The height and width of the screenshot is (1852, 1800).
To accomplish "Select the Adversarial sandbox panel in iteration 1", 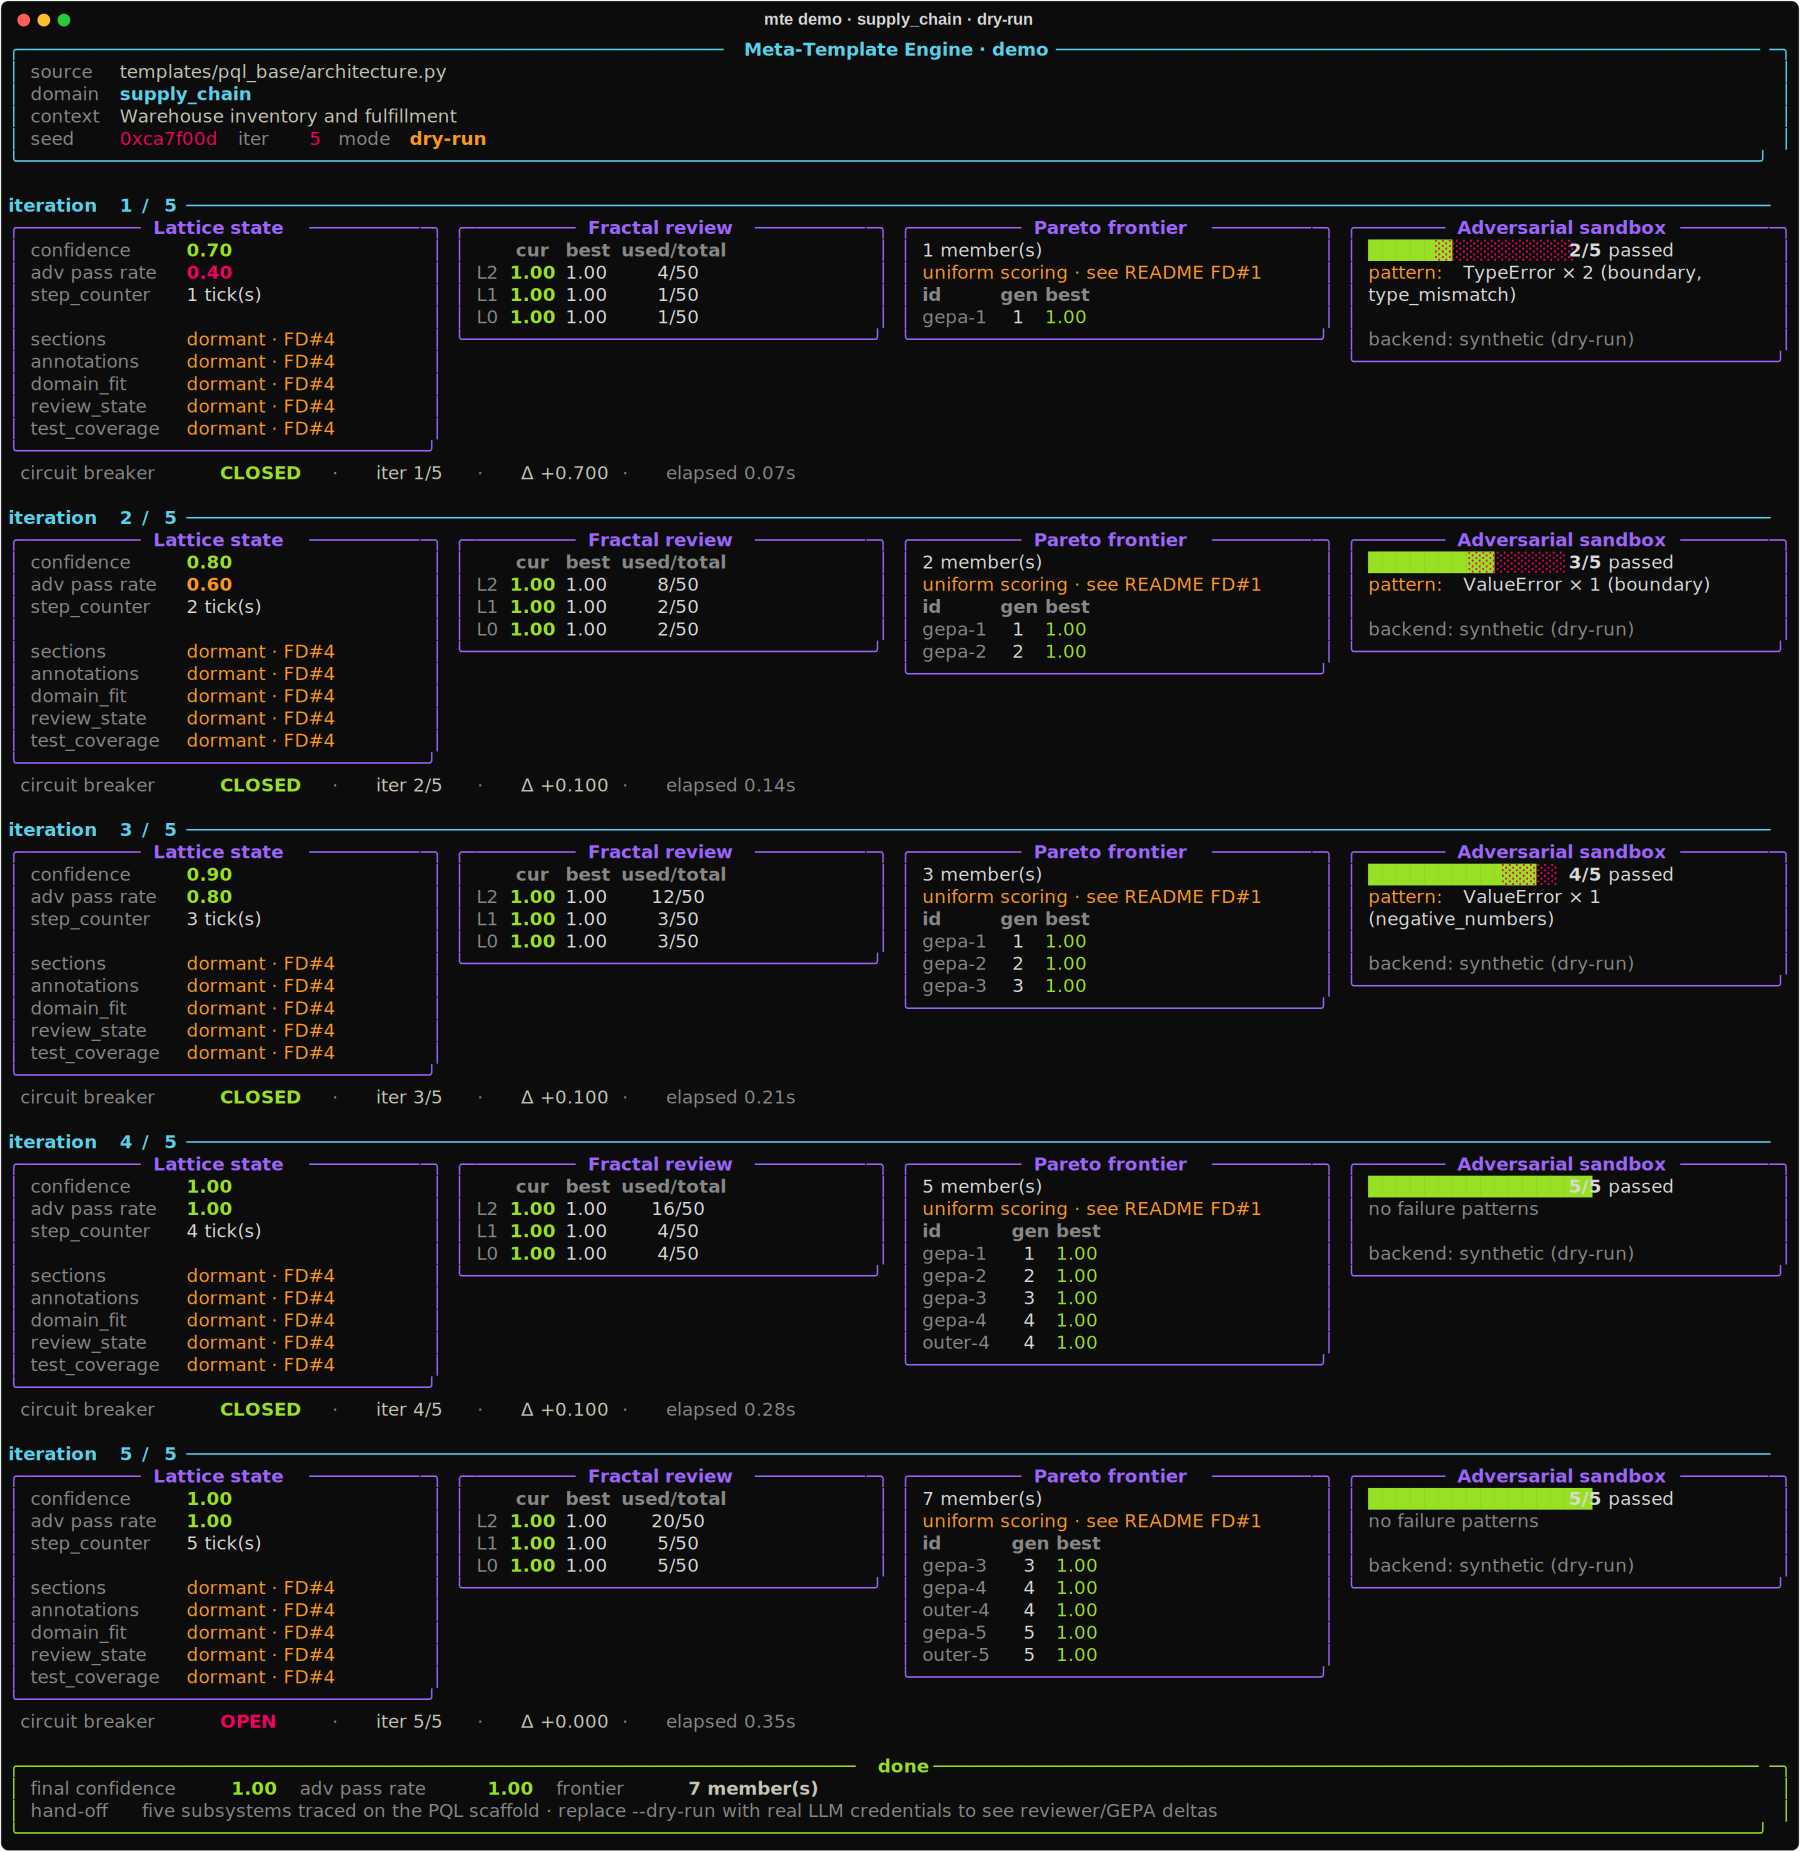I will click(1561, 228).
